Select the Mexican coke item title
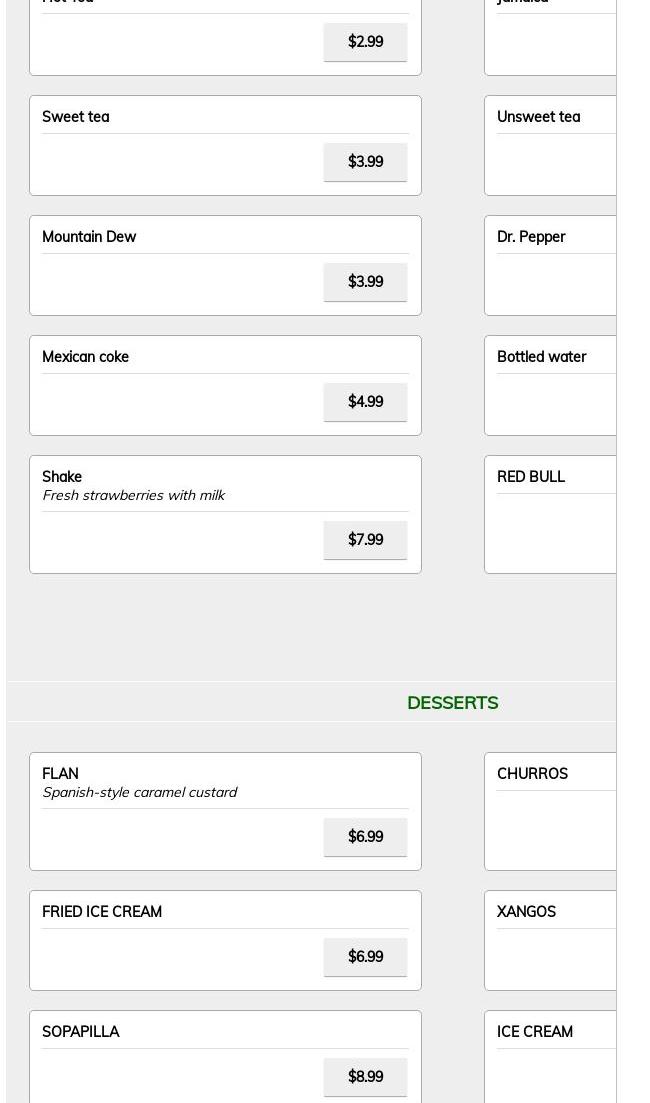The width and height of the screenshot is (650, 1103). pyautogui.click(x=85, y=357)
